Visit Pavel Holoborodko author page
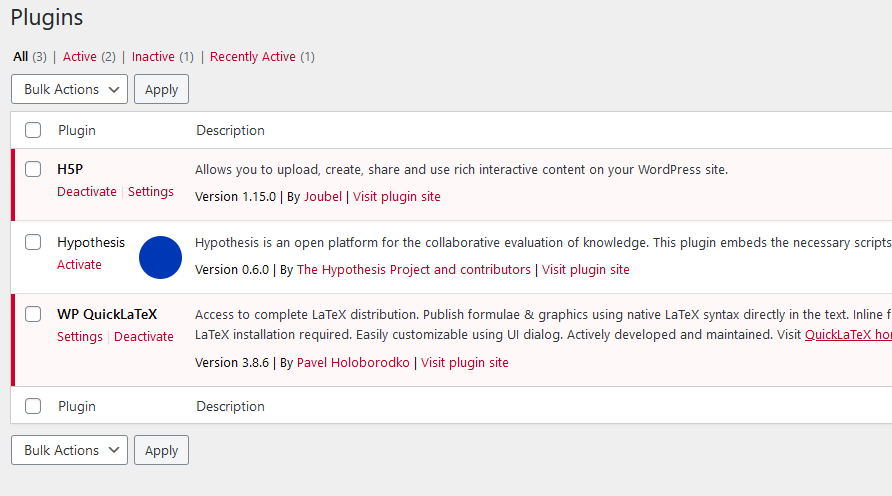892x496 pixels. tap(353, 363)
